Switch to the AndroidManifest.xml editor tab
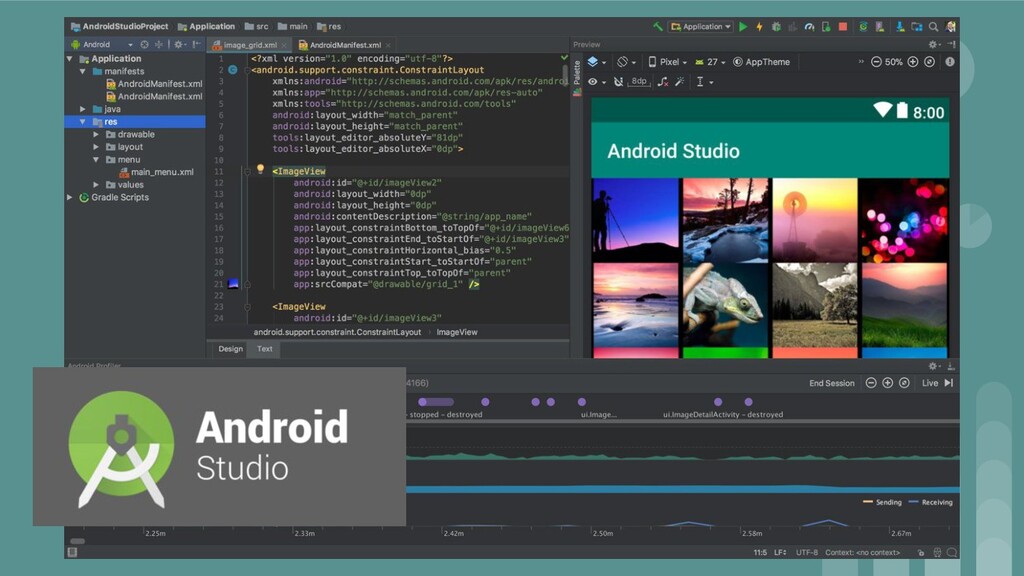 [x=344, y=45]
